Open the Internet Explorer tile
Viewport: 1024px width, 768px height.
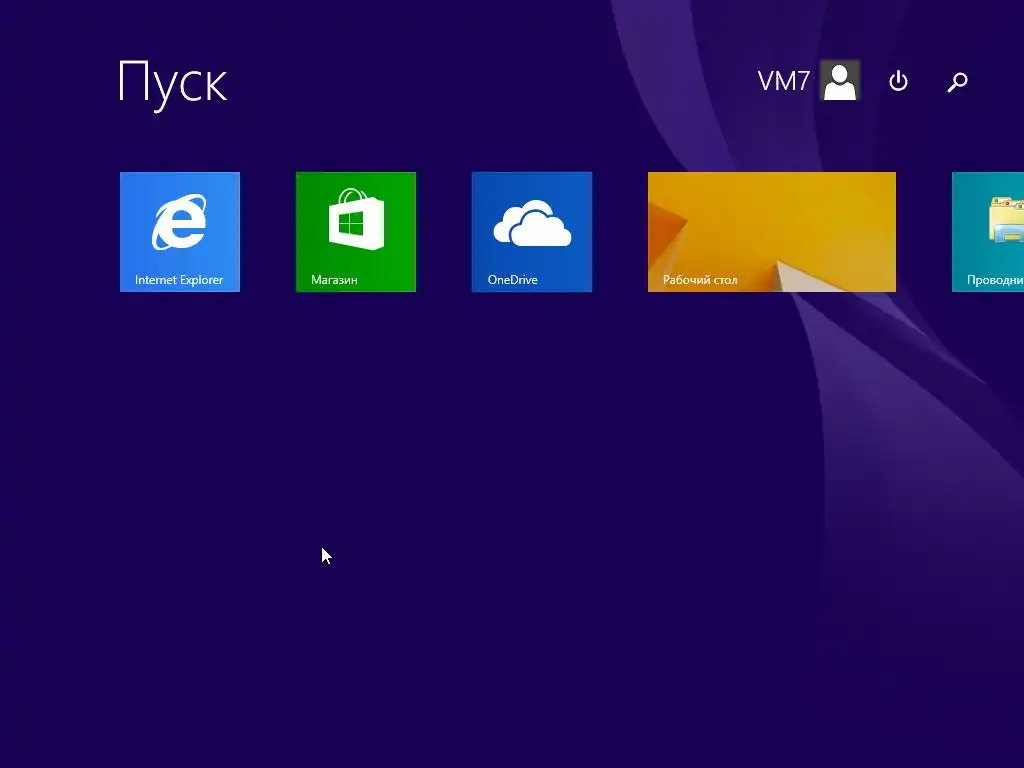pos(180,232)
